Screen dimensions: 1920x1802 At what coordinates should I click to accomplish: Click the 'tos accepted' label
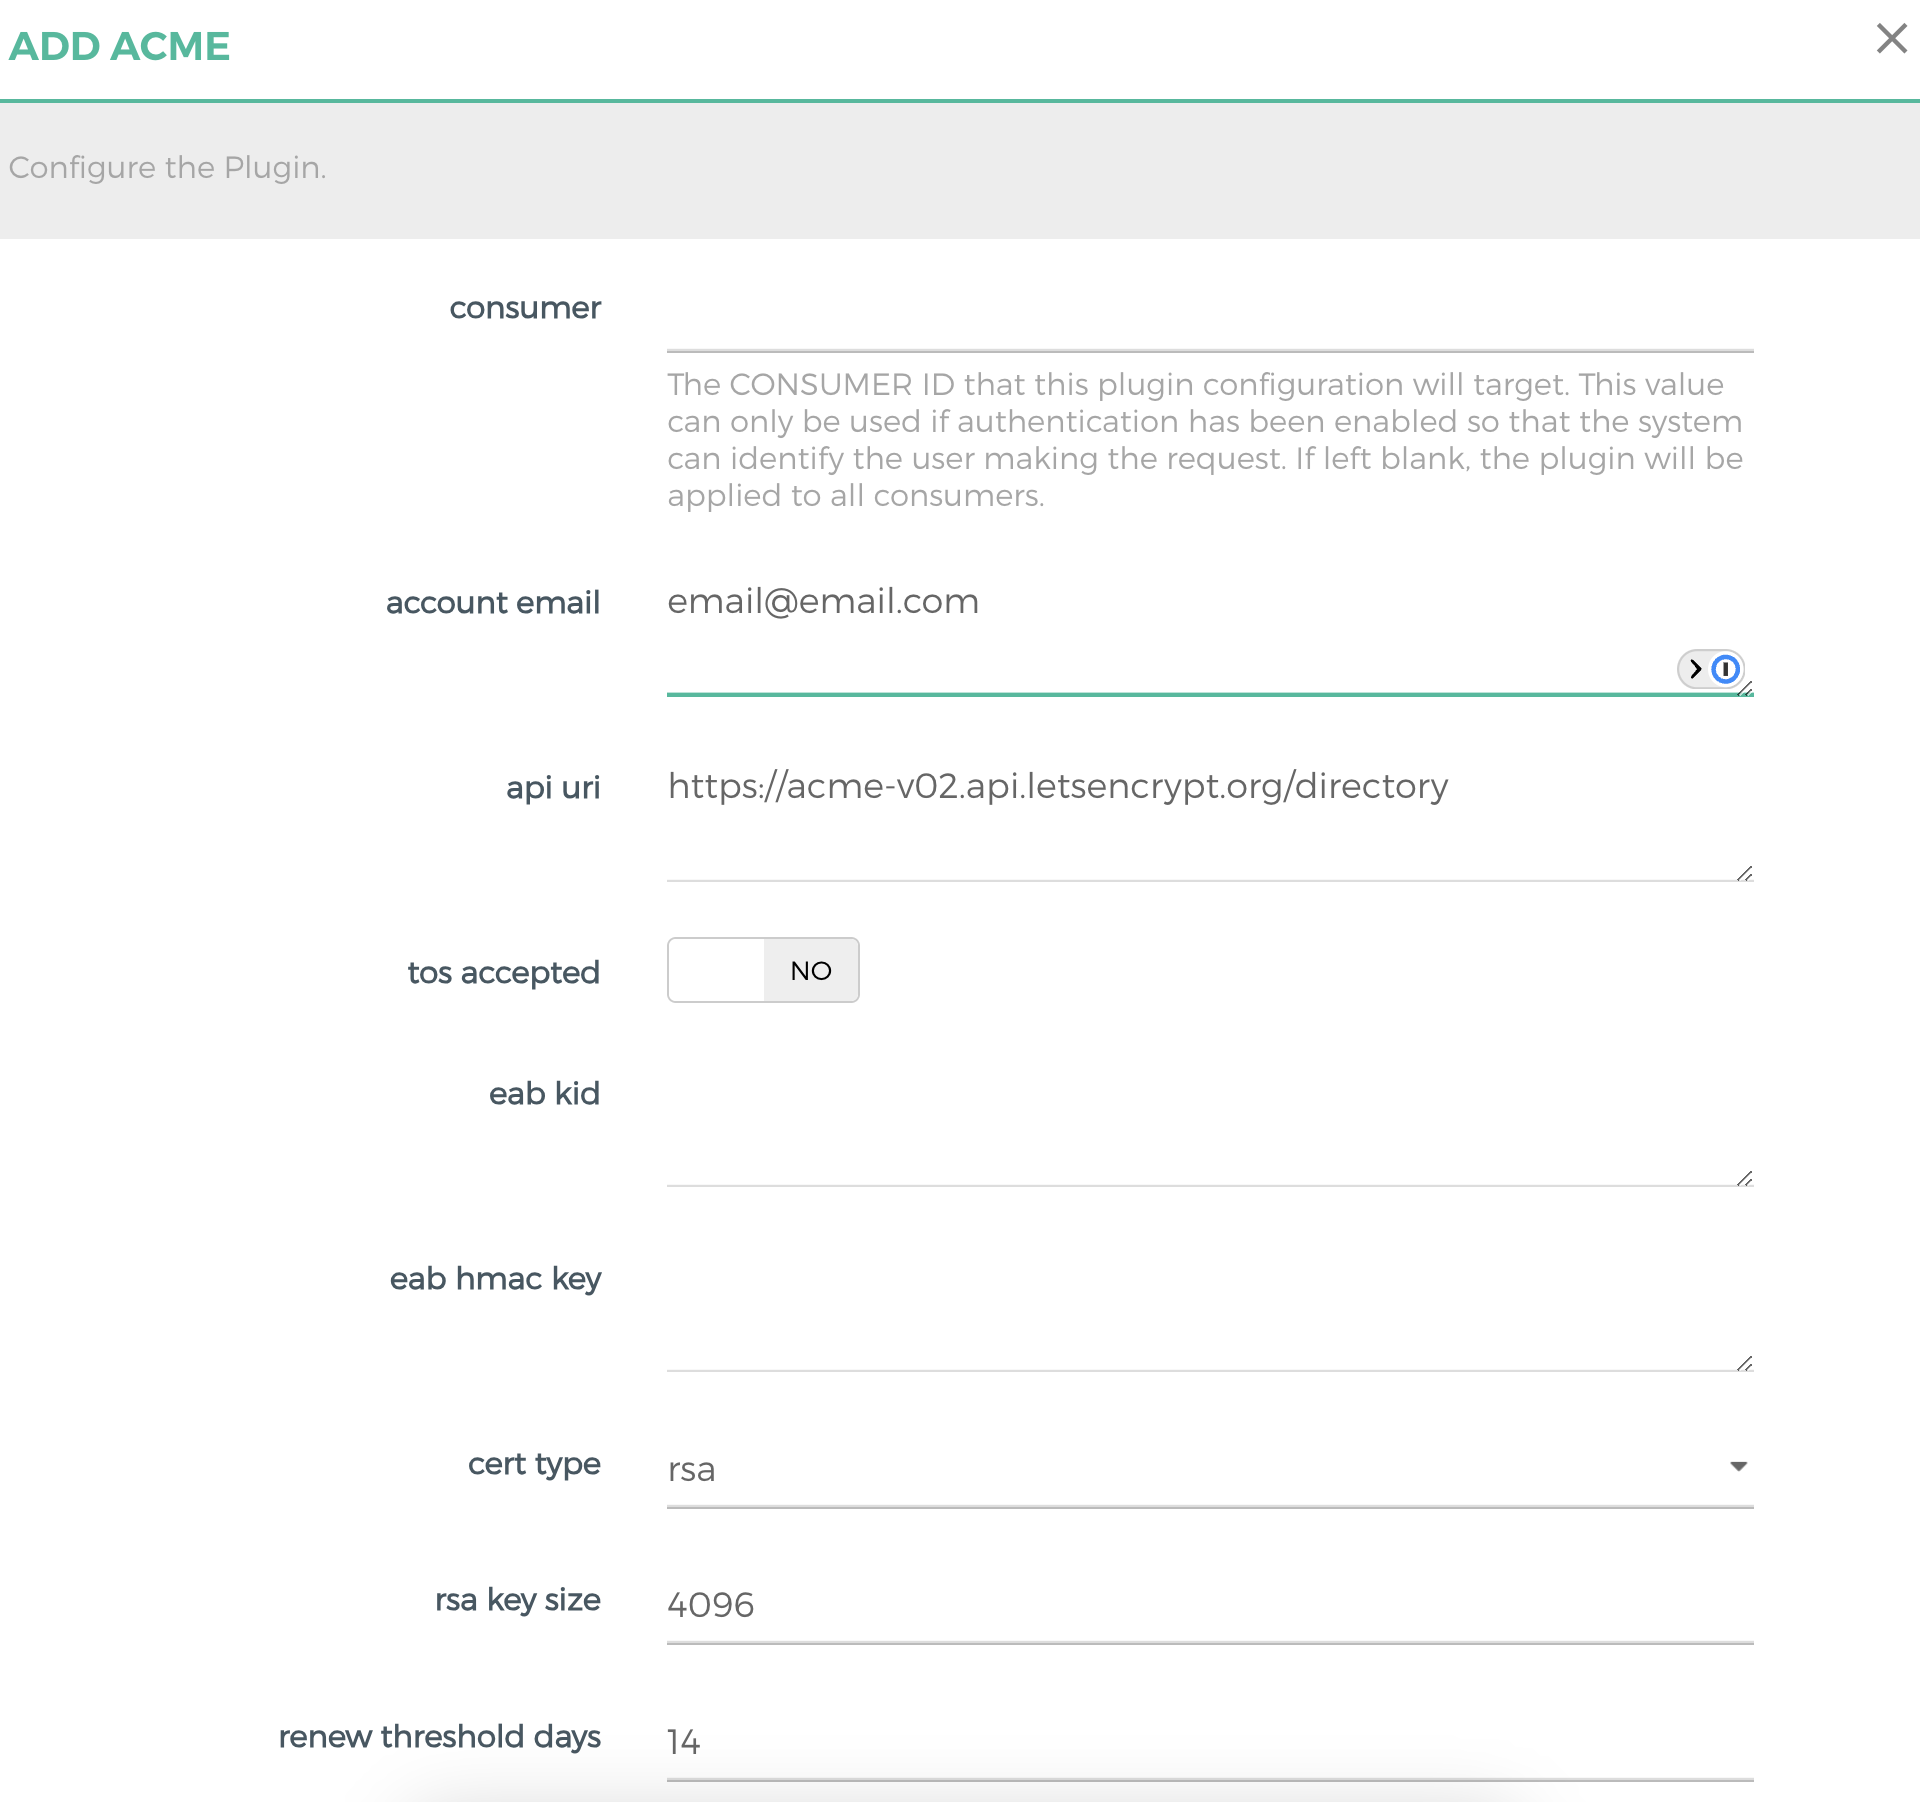click(x=503, y=972)
